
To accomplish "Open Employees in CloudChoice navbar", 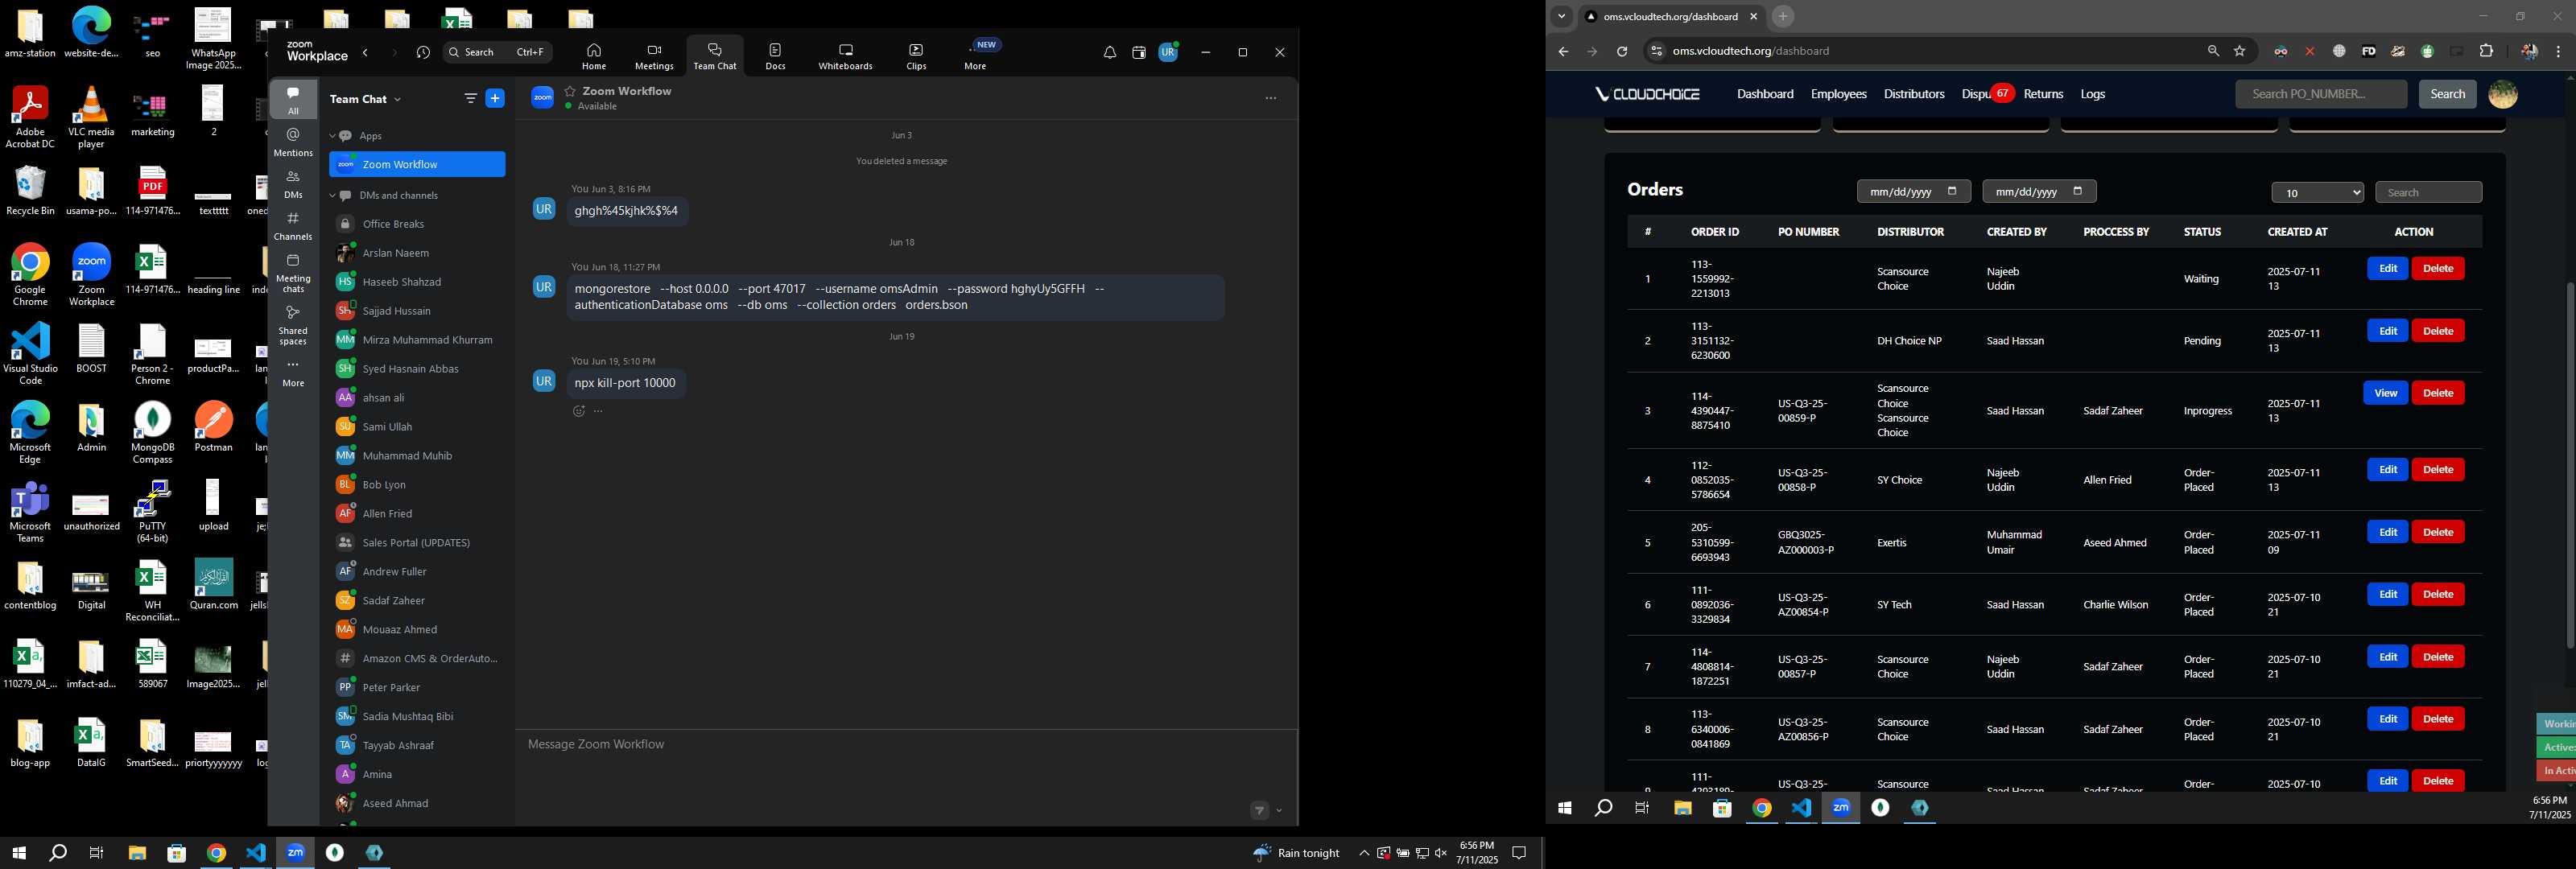I will pyautogui.click(x=1838, y=94).
